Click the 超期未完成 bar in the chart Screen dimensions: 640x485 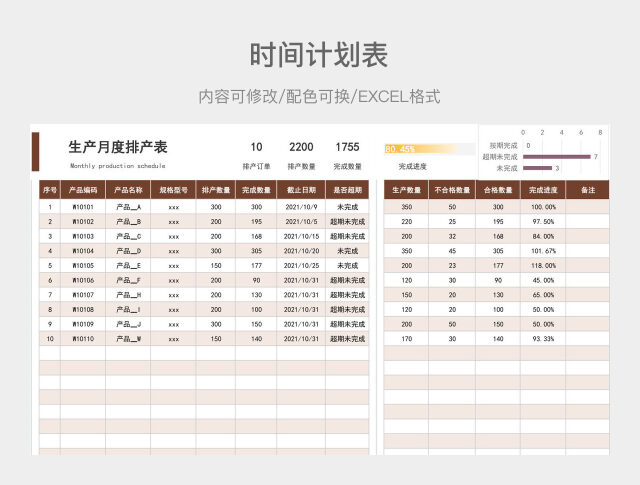pos(557,157)
